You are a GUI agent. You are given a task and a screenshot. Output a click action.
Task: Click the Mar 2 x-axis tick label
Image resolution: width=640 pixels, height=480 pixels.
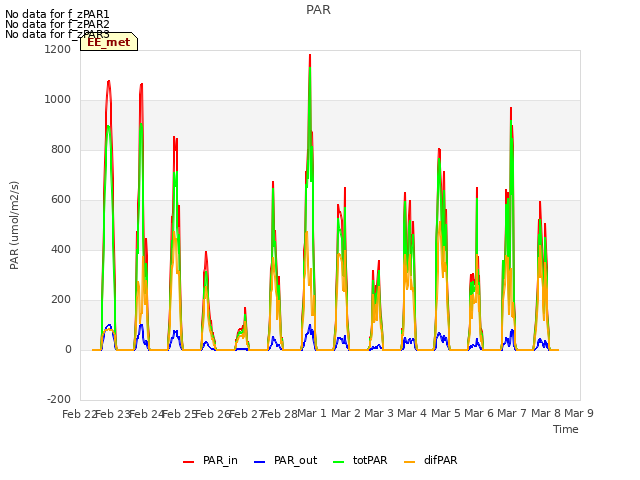click(345, 413)
